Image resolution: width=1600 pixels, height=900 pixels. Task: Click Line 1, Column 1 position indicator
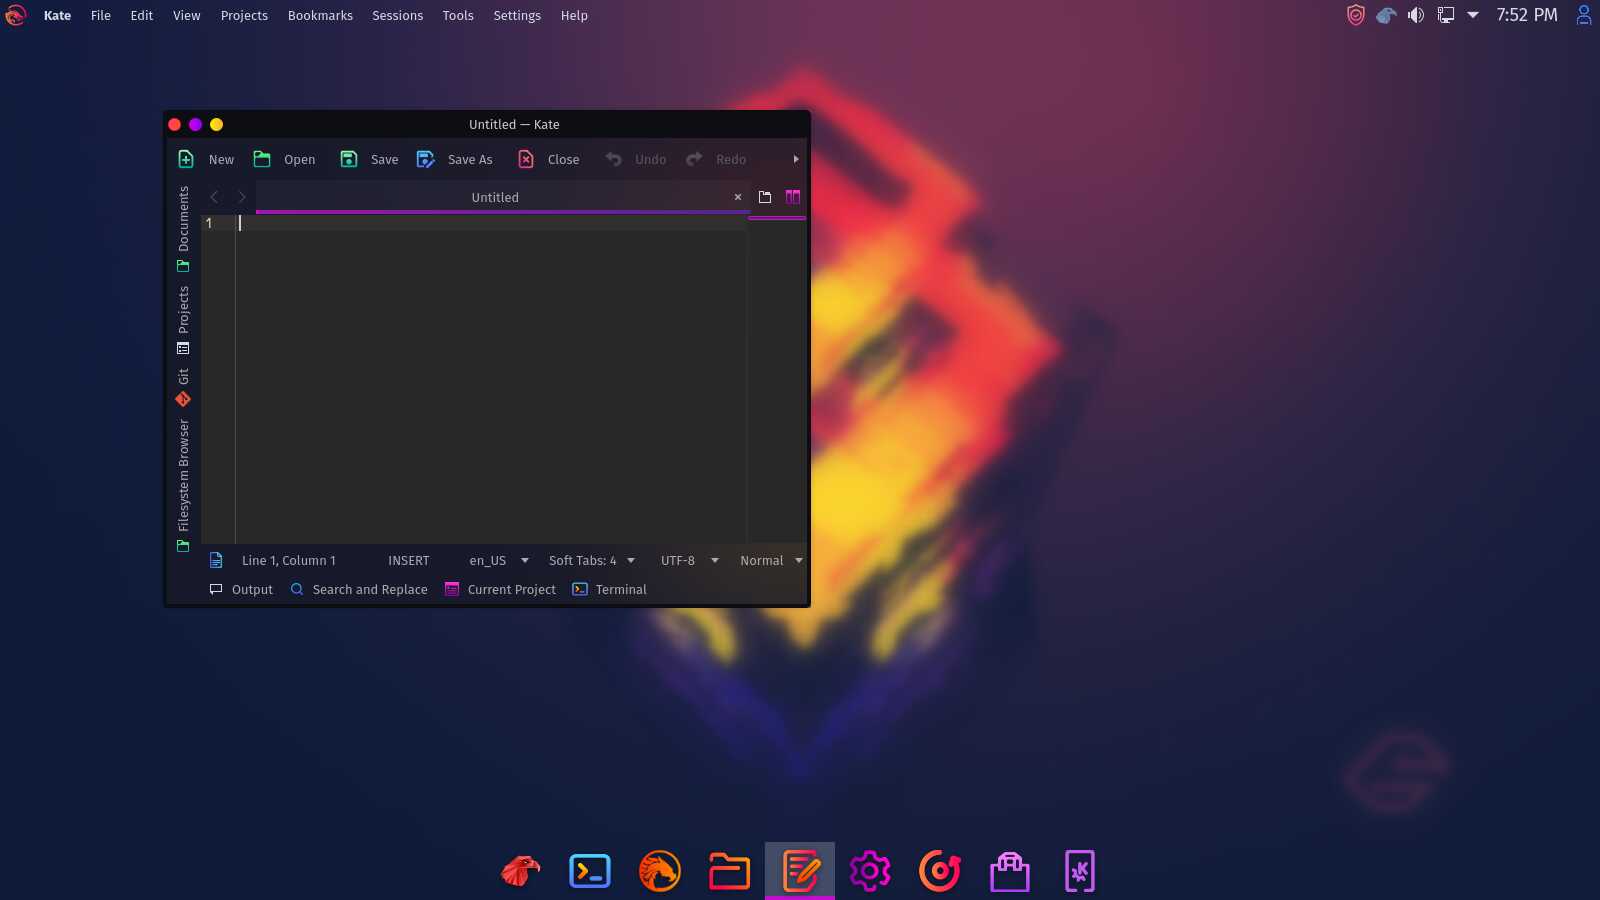(288, 560)
